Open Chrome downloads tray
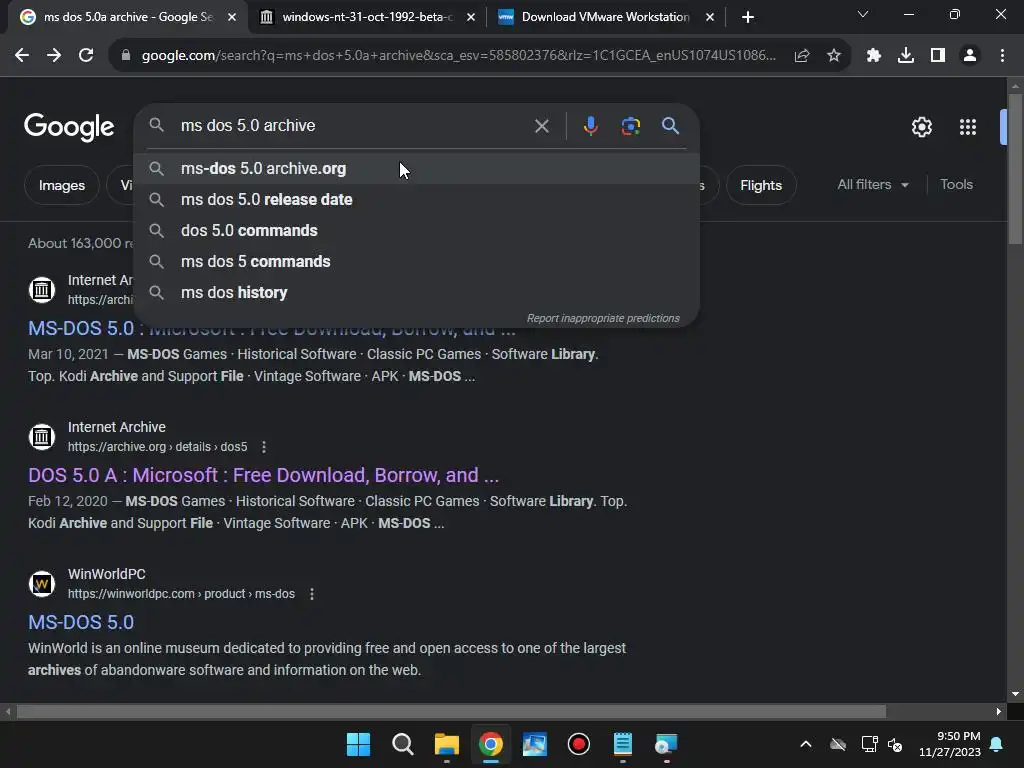Viewport: 1024px width, 768px height. [906, 56]
